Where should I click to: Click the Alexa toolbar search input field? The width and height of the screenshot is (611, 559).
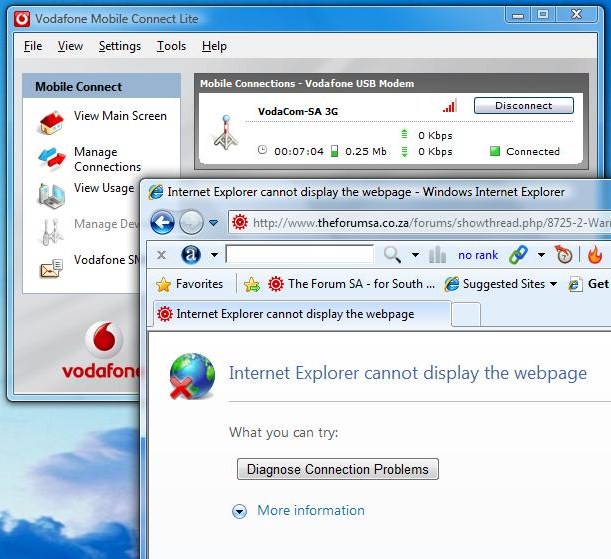coord(299,255)
